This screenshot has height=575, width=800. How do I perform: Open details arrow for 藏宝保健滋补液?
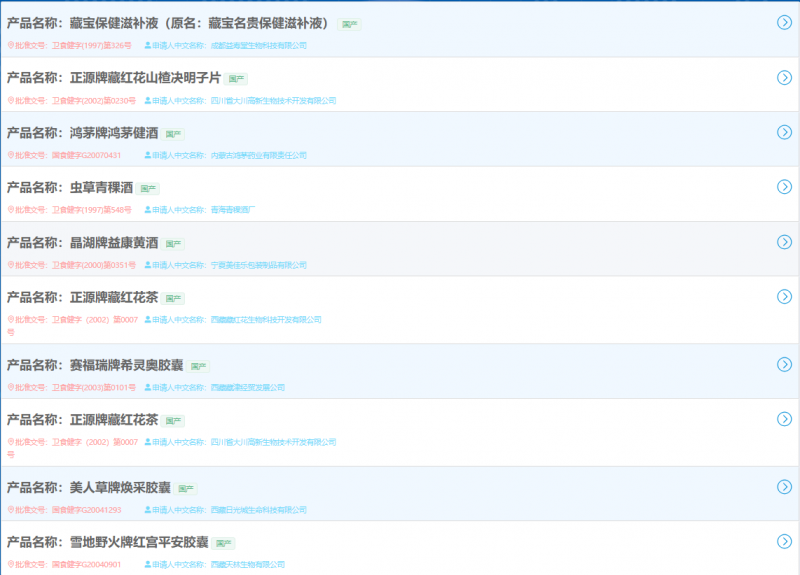[784, 22]
